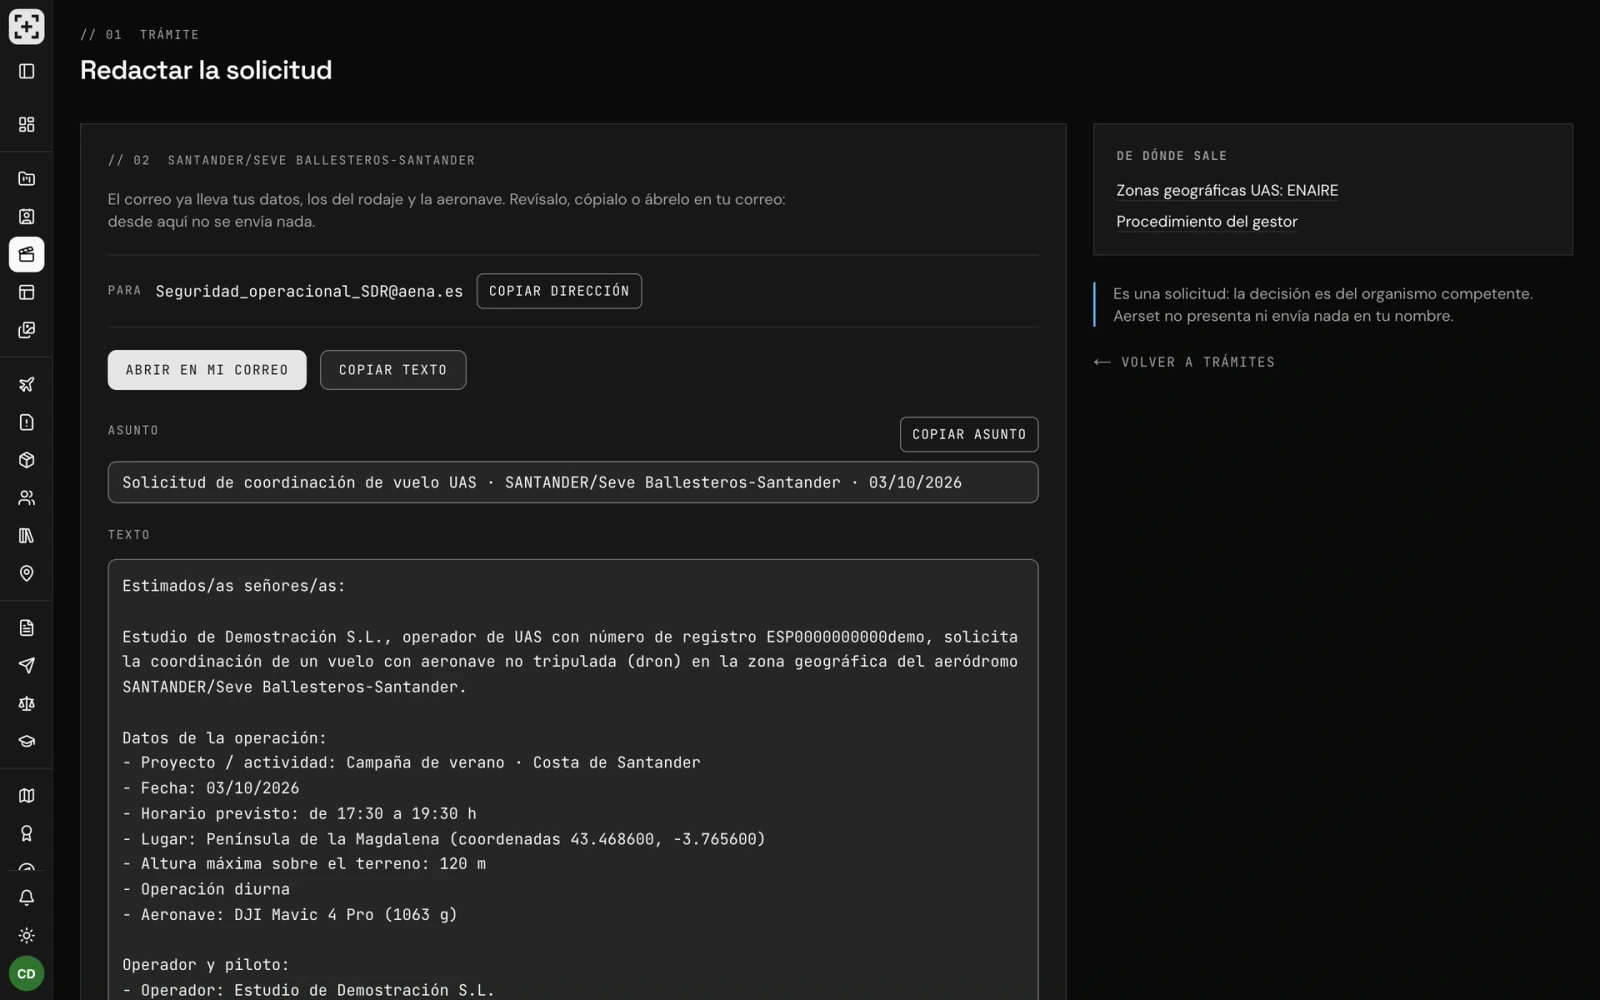This screenshot has width=1600, height=1000.
Task: Click the Copiar asunto button
Action: [969, 434]
